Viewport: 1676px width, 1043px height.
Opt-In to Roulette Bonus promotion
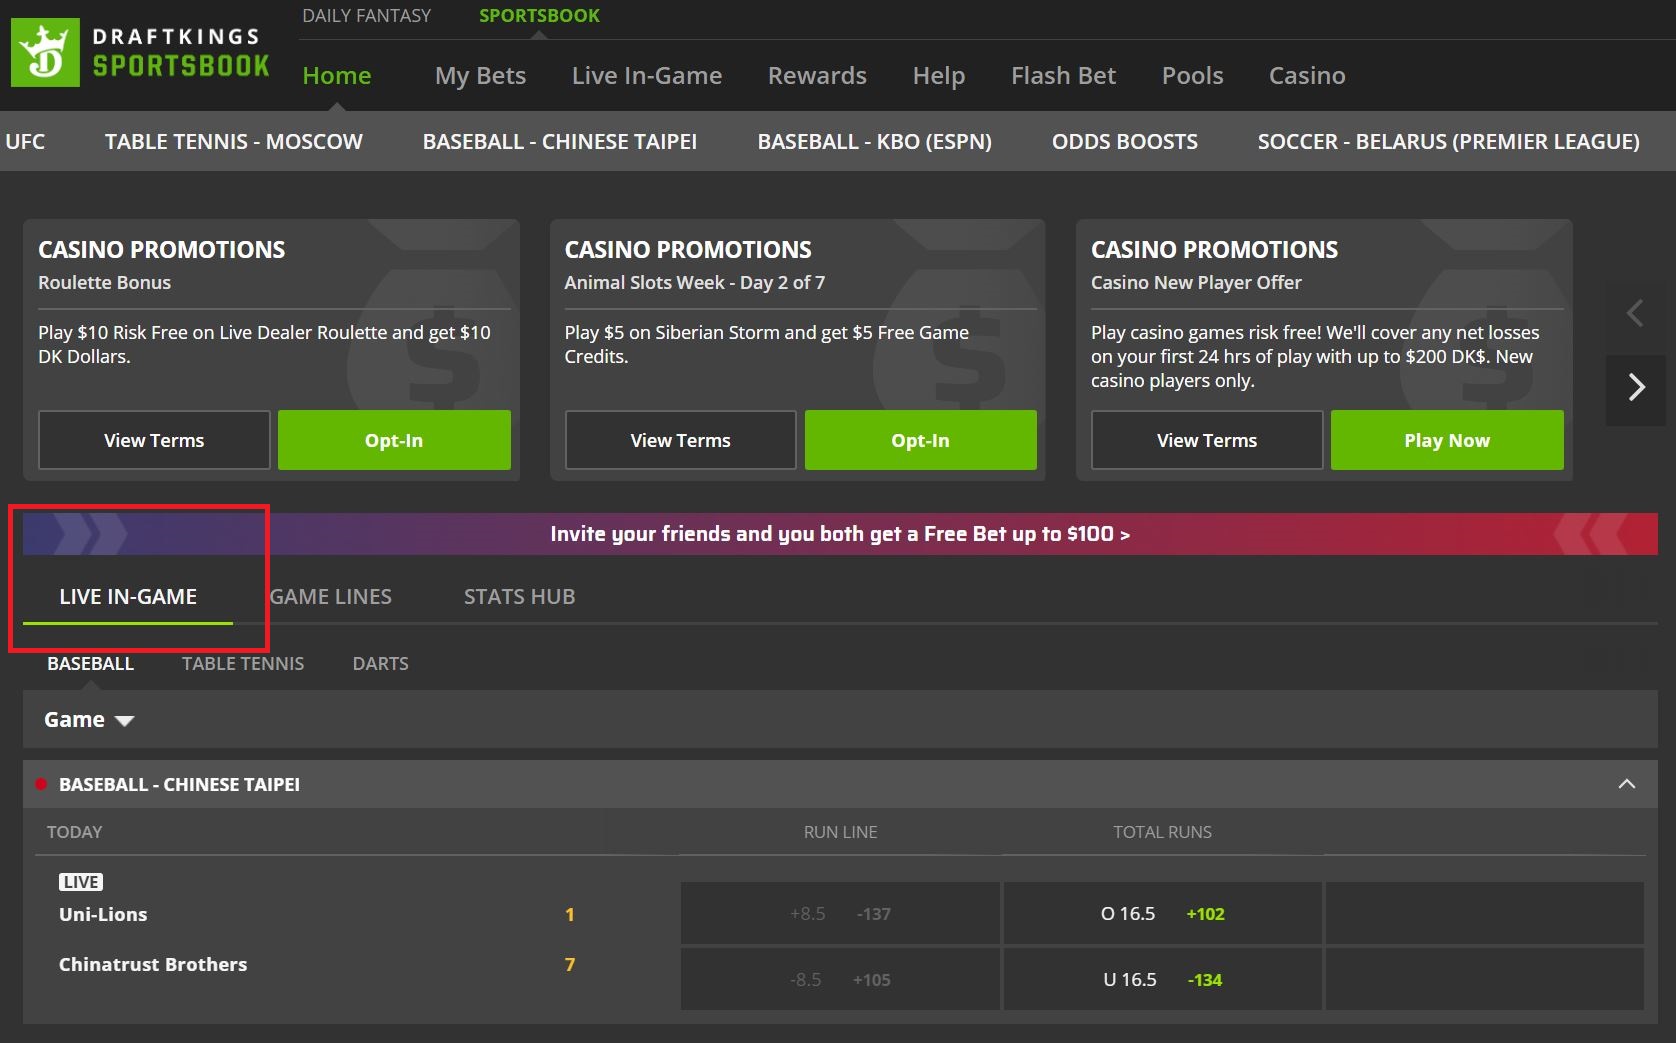point(394,440)
